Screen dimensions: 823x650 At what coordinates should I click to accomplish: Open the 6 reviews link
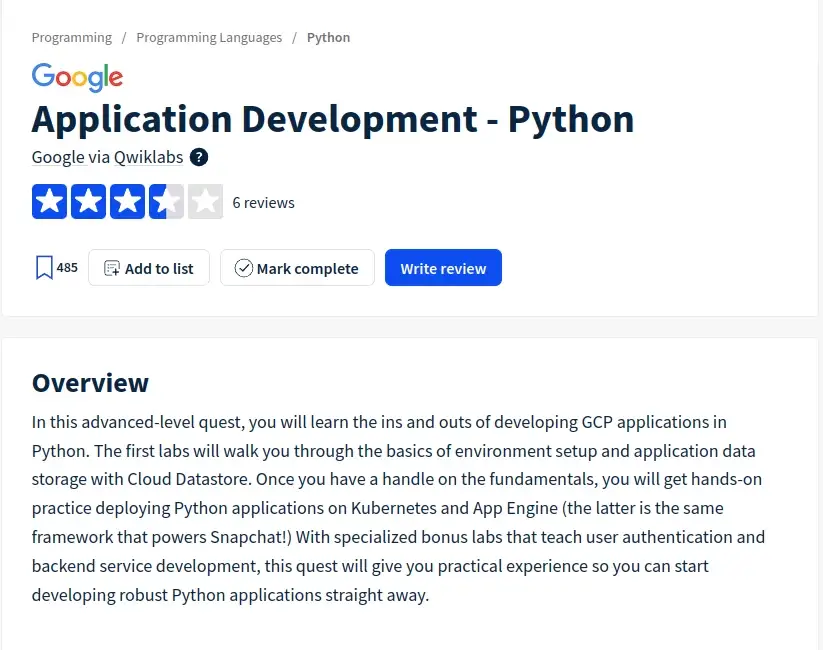click(x=263, y=203)
